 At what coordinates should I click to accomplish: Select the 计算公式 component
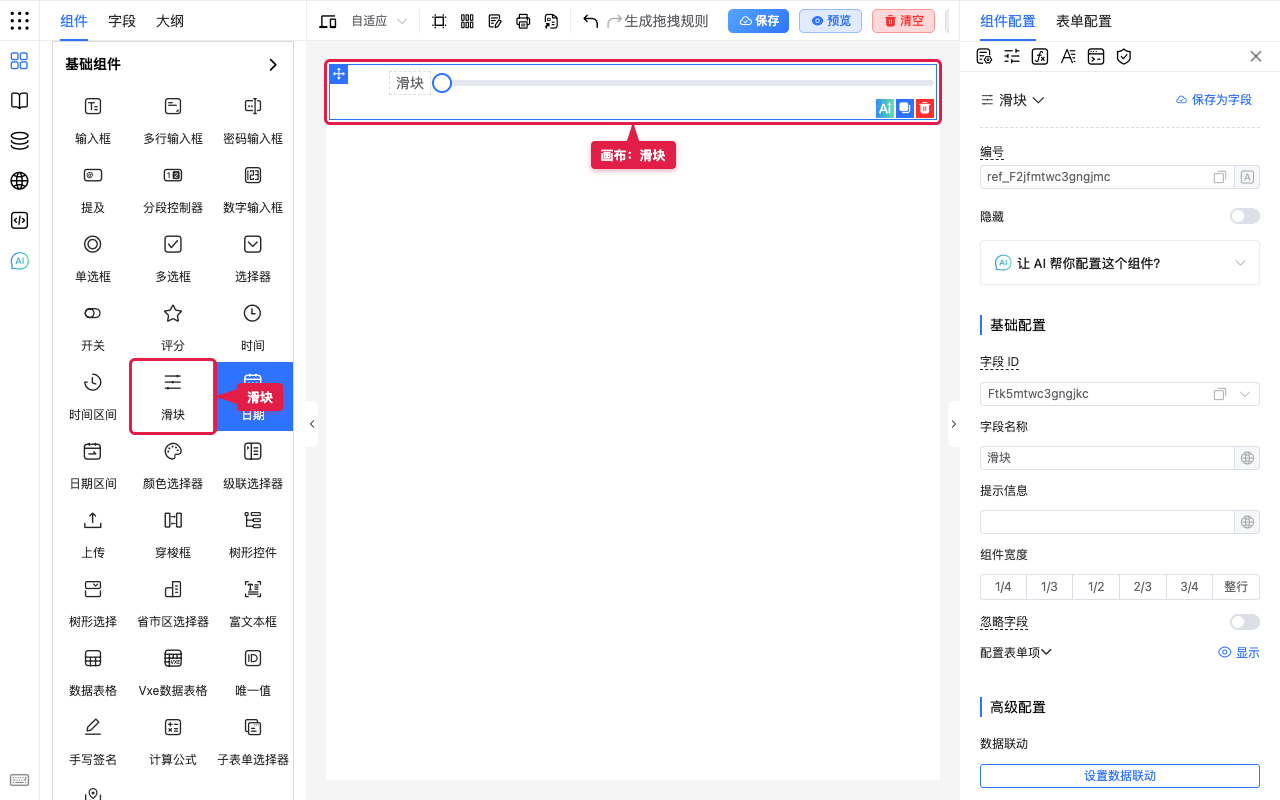tap(173, 742)
